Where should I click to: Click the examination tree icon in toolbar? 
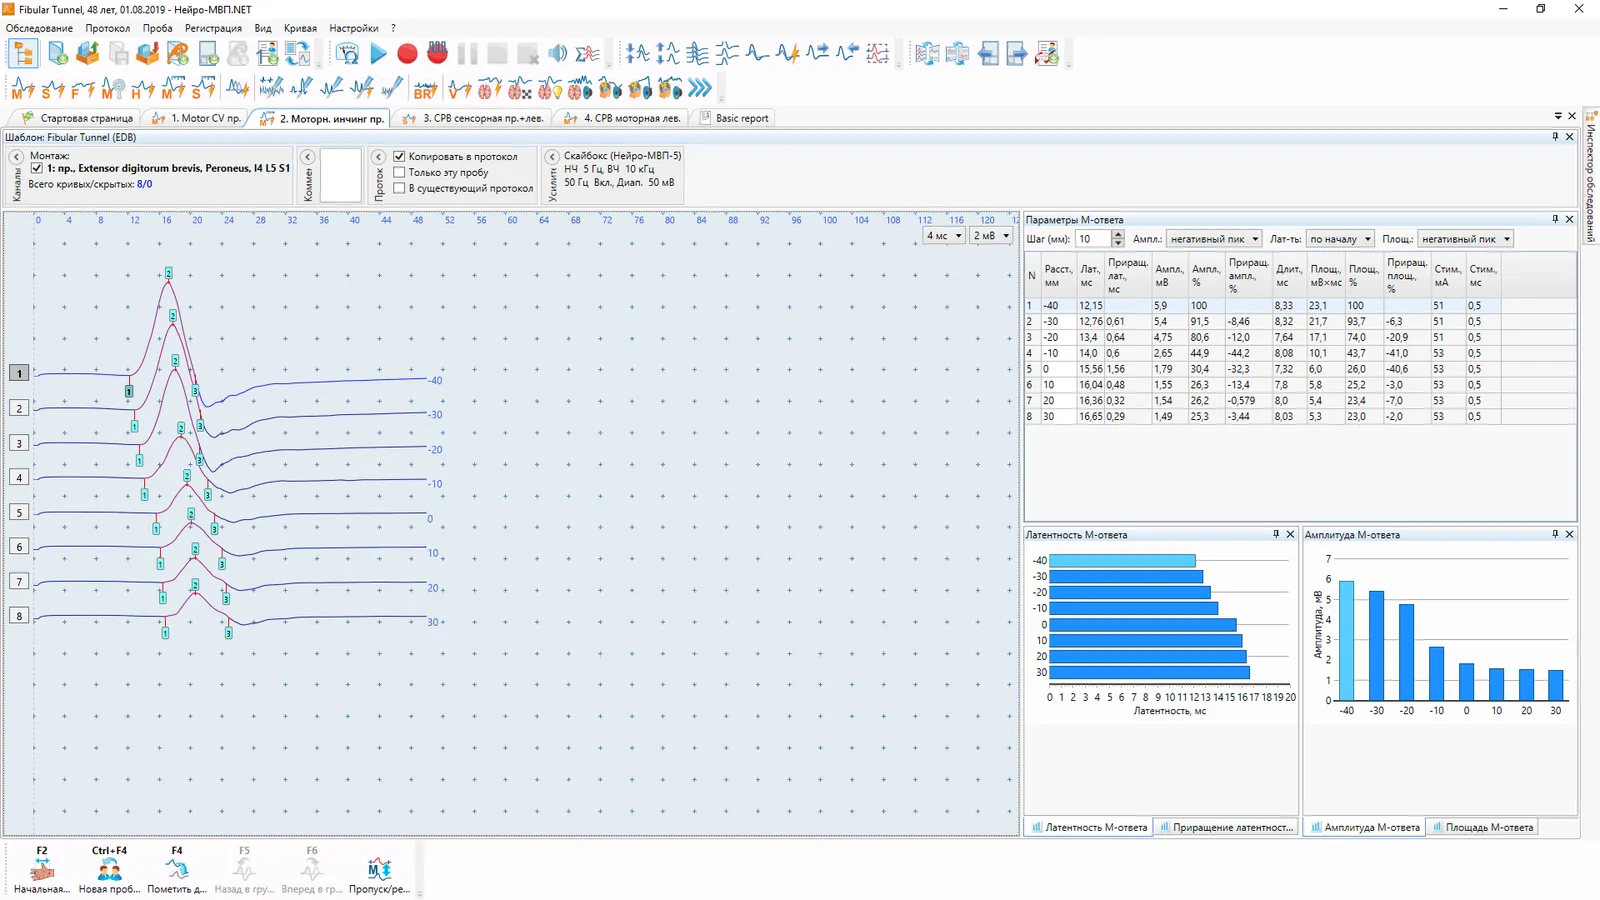click(23, 54)
